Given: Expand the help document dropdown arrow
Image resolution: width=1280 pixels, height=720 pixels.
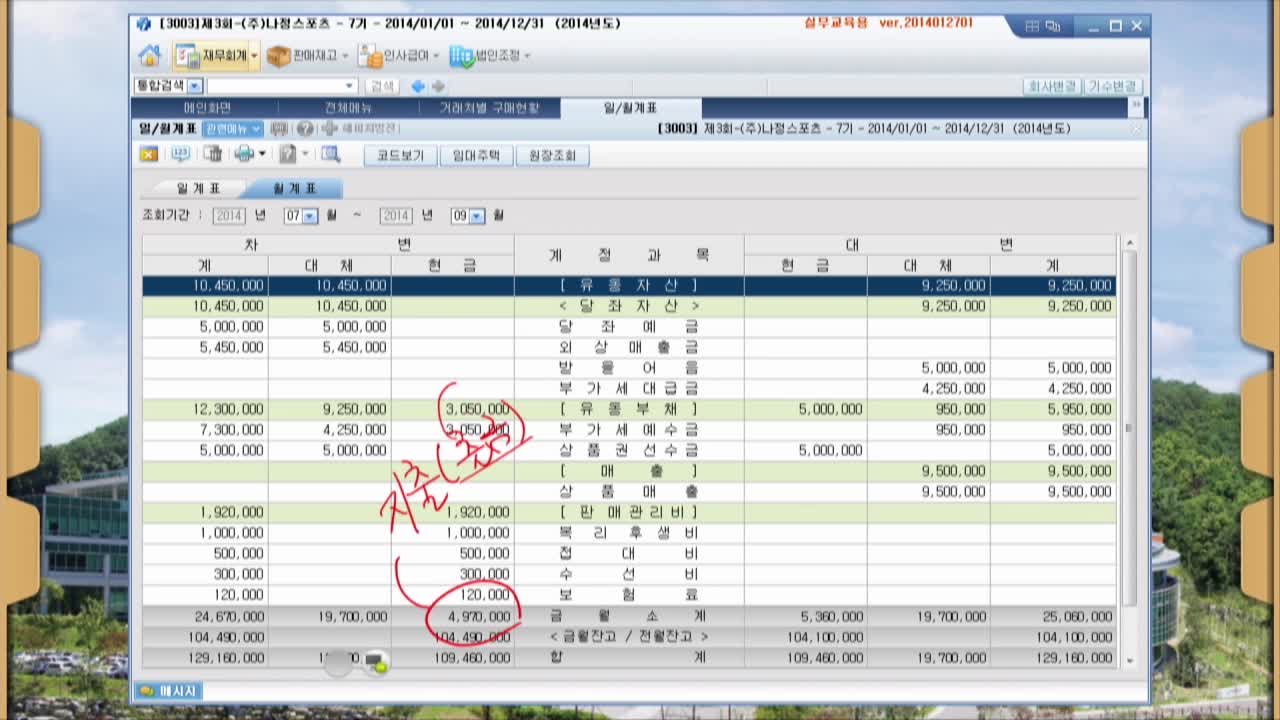Looking at the screenshot, I should coord(305,154).
